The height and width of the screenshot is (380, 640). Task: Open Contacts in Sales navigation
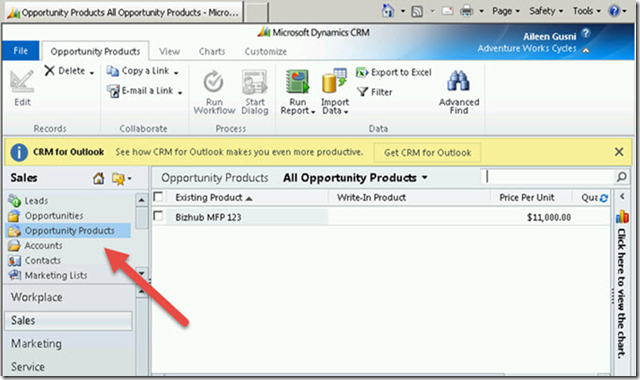coord(35,260)
